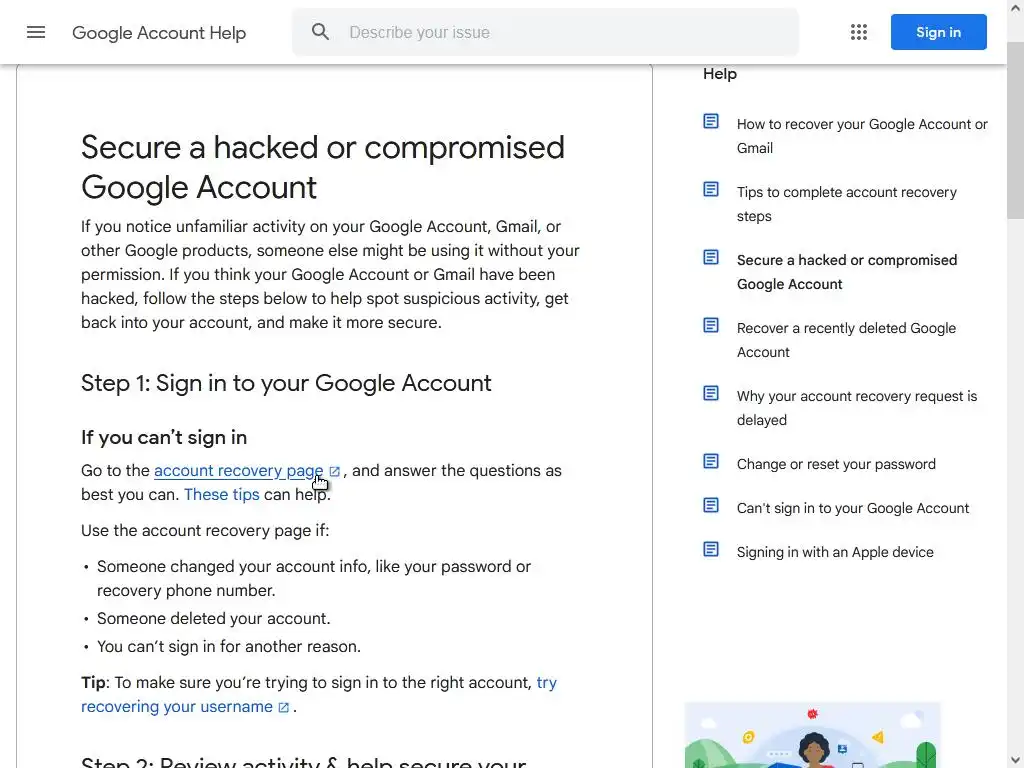Click the article icon beside 'Tips to complete'
This screenshot has width=1024, height=768.
tap(711, 189)
